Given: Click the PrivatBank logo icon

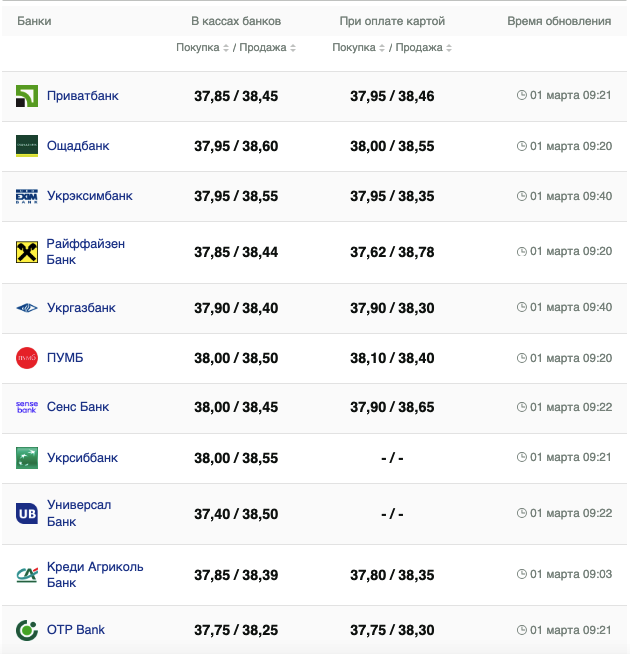Looking at the screenshot, I should tap(27, 96).
